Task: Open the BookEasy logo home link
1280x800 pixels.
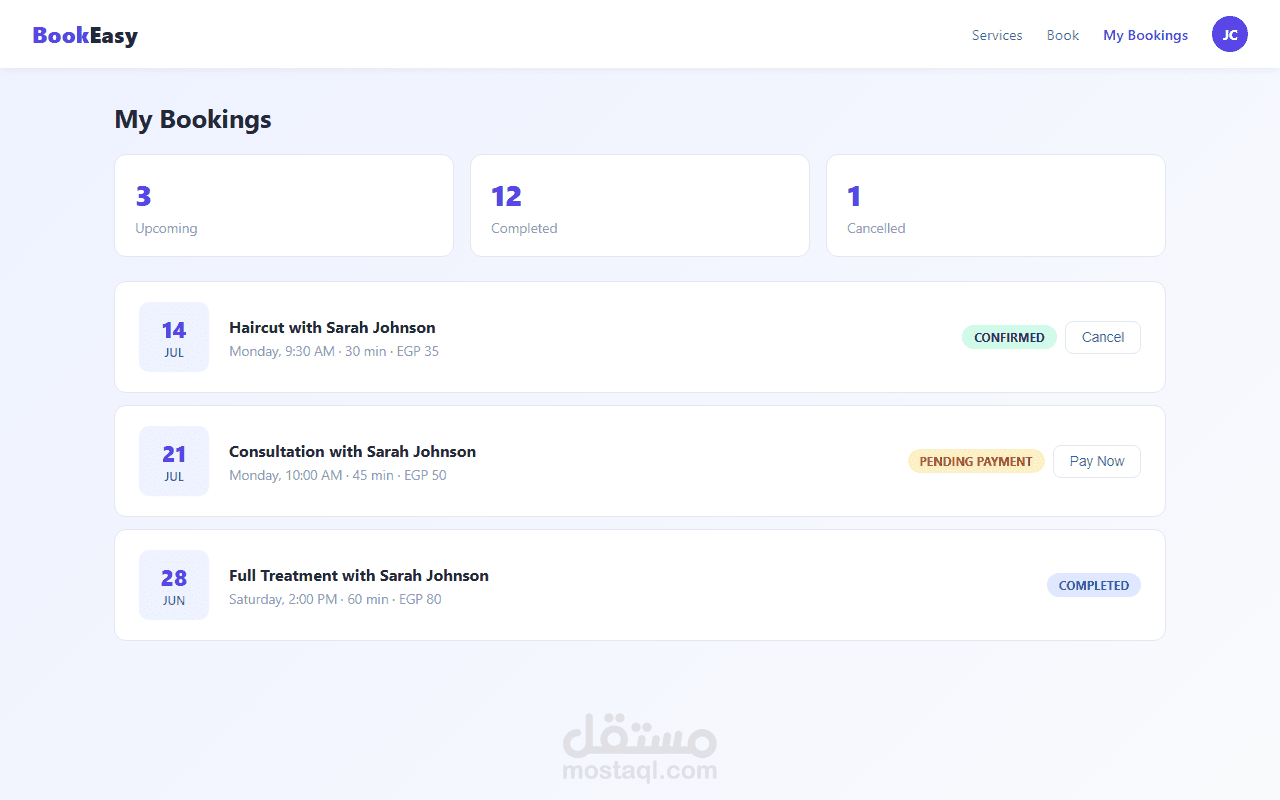Action: click(x=85, y=35)
